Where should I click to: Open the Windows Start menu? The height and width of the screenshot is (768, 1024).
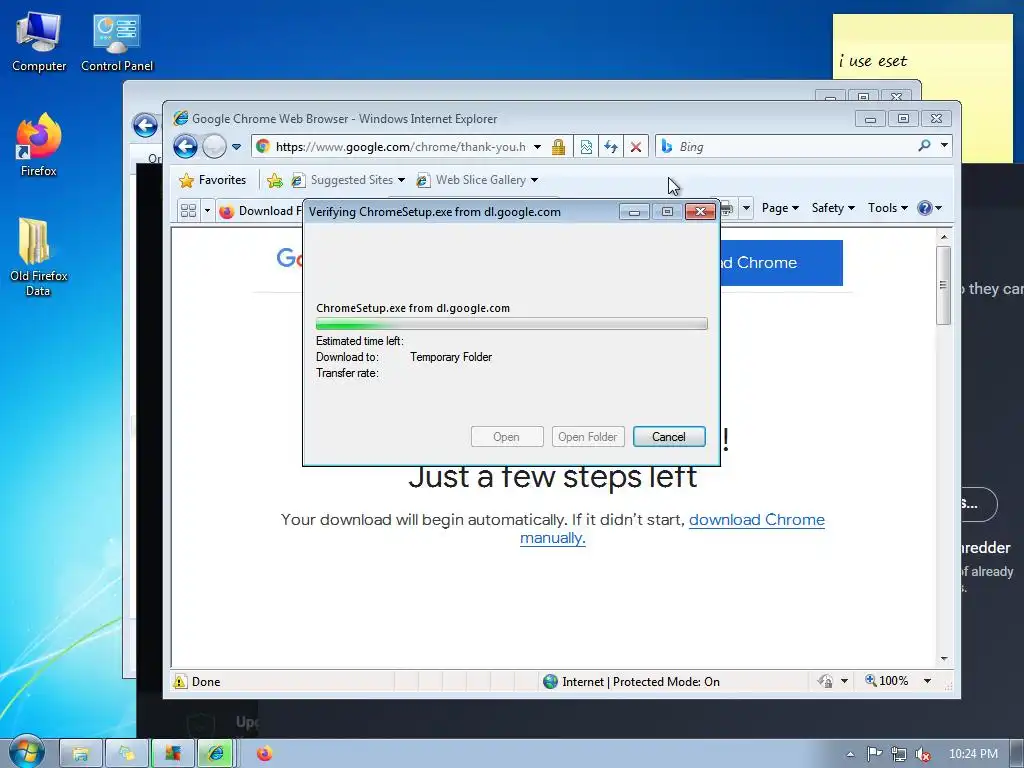pos(26,751)
